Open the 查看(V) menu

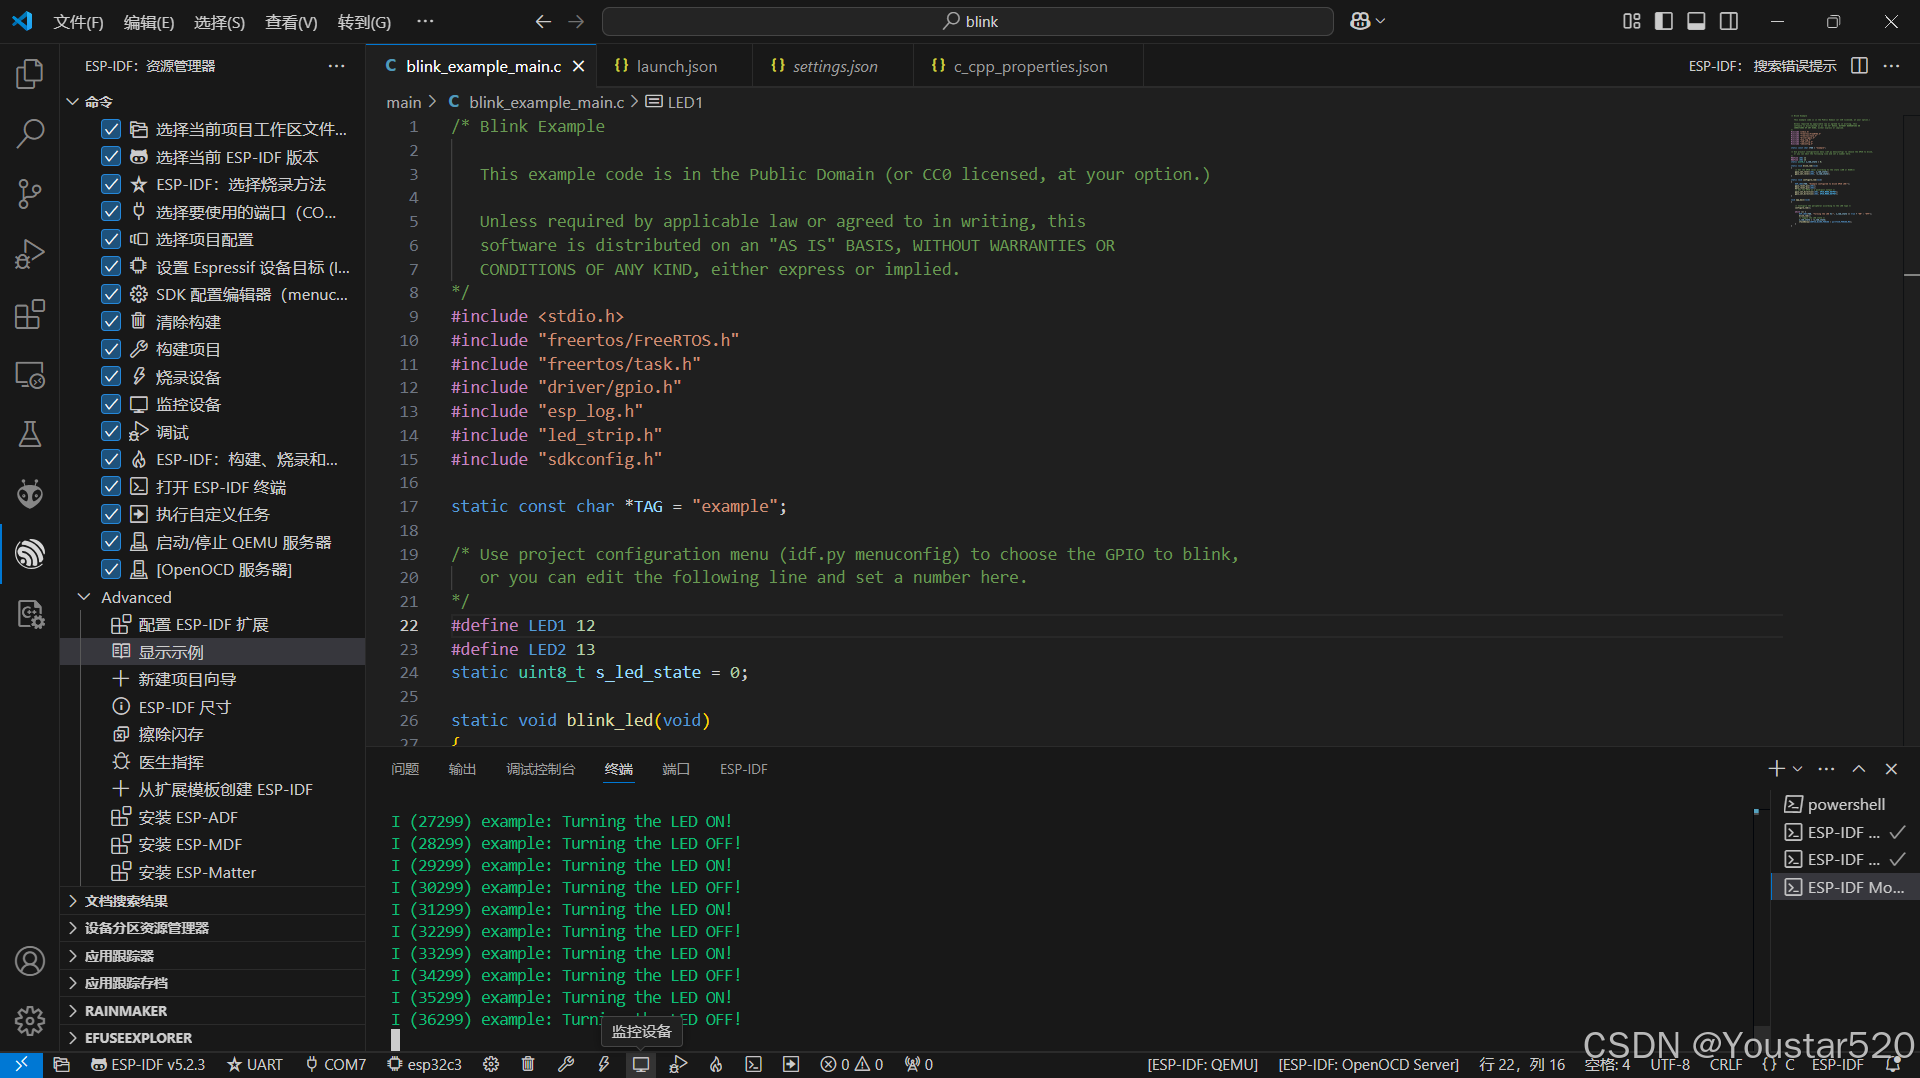point(291,22)
